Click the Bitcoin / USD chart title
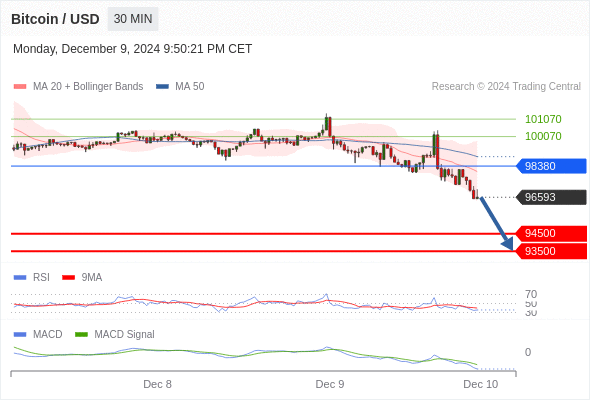The width and height of the screenshot is (590, 400). point(55,19)
